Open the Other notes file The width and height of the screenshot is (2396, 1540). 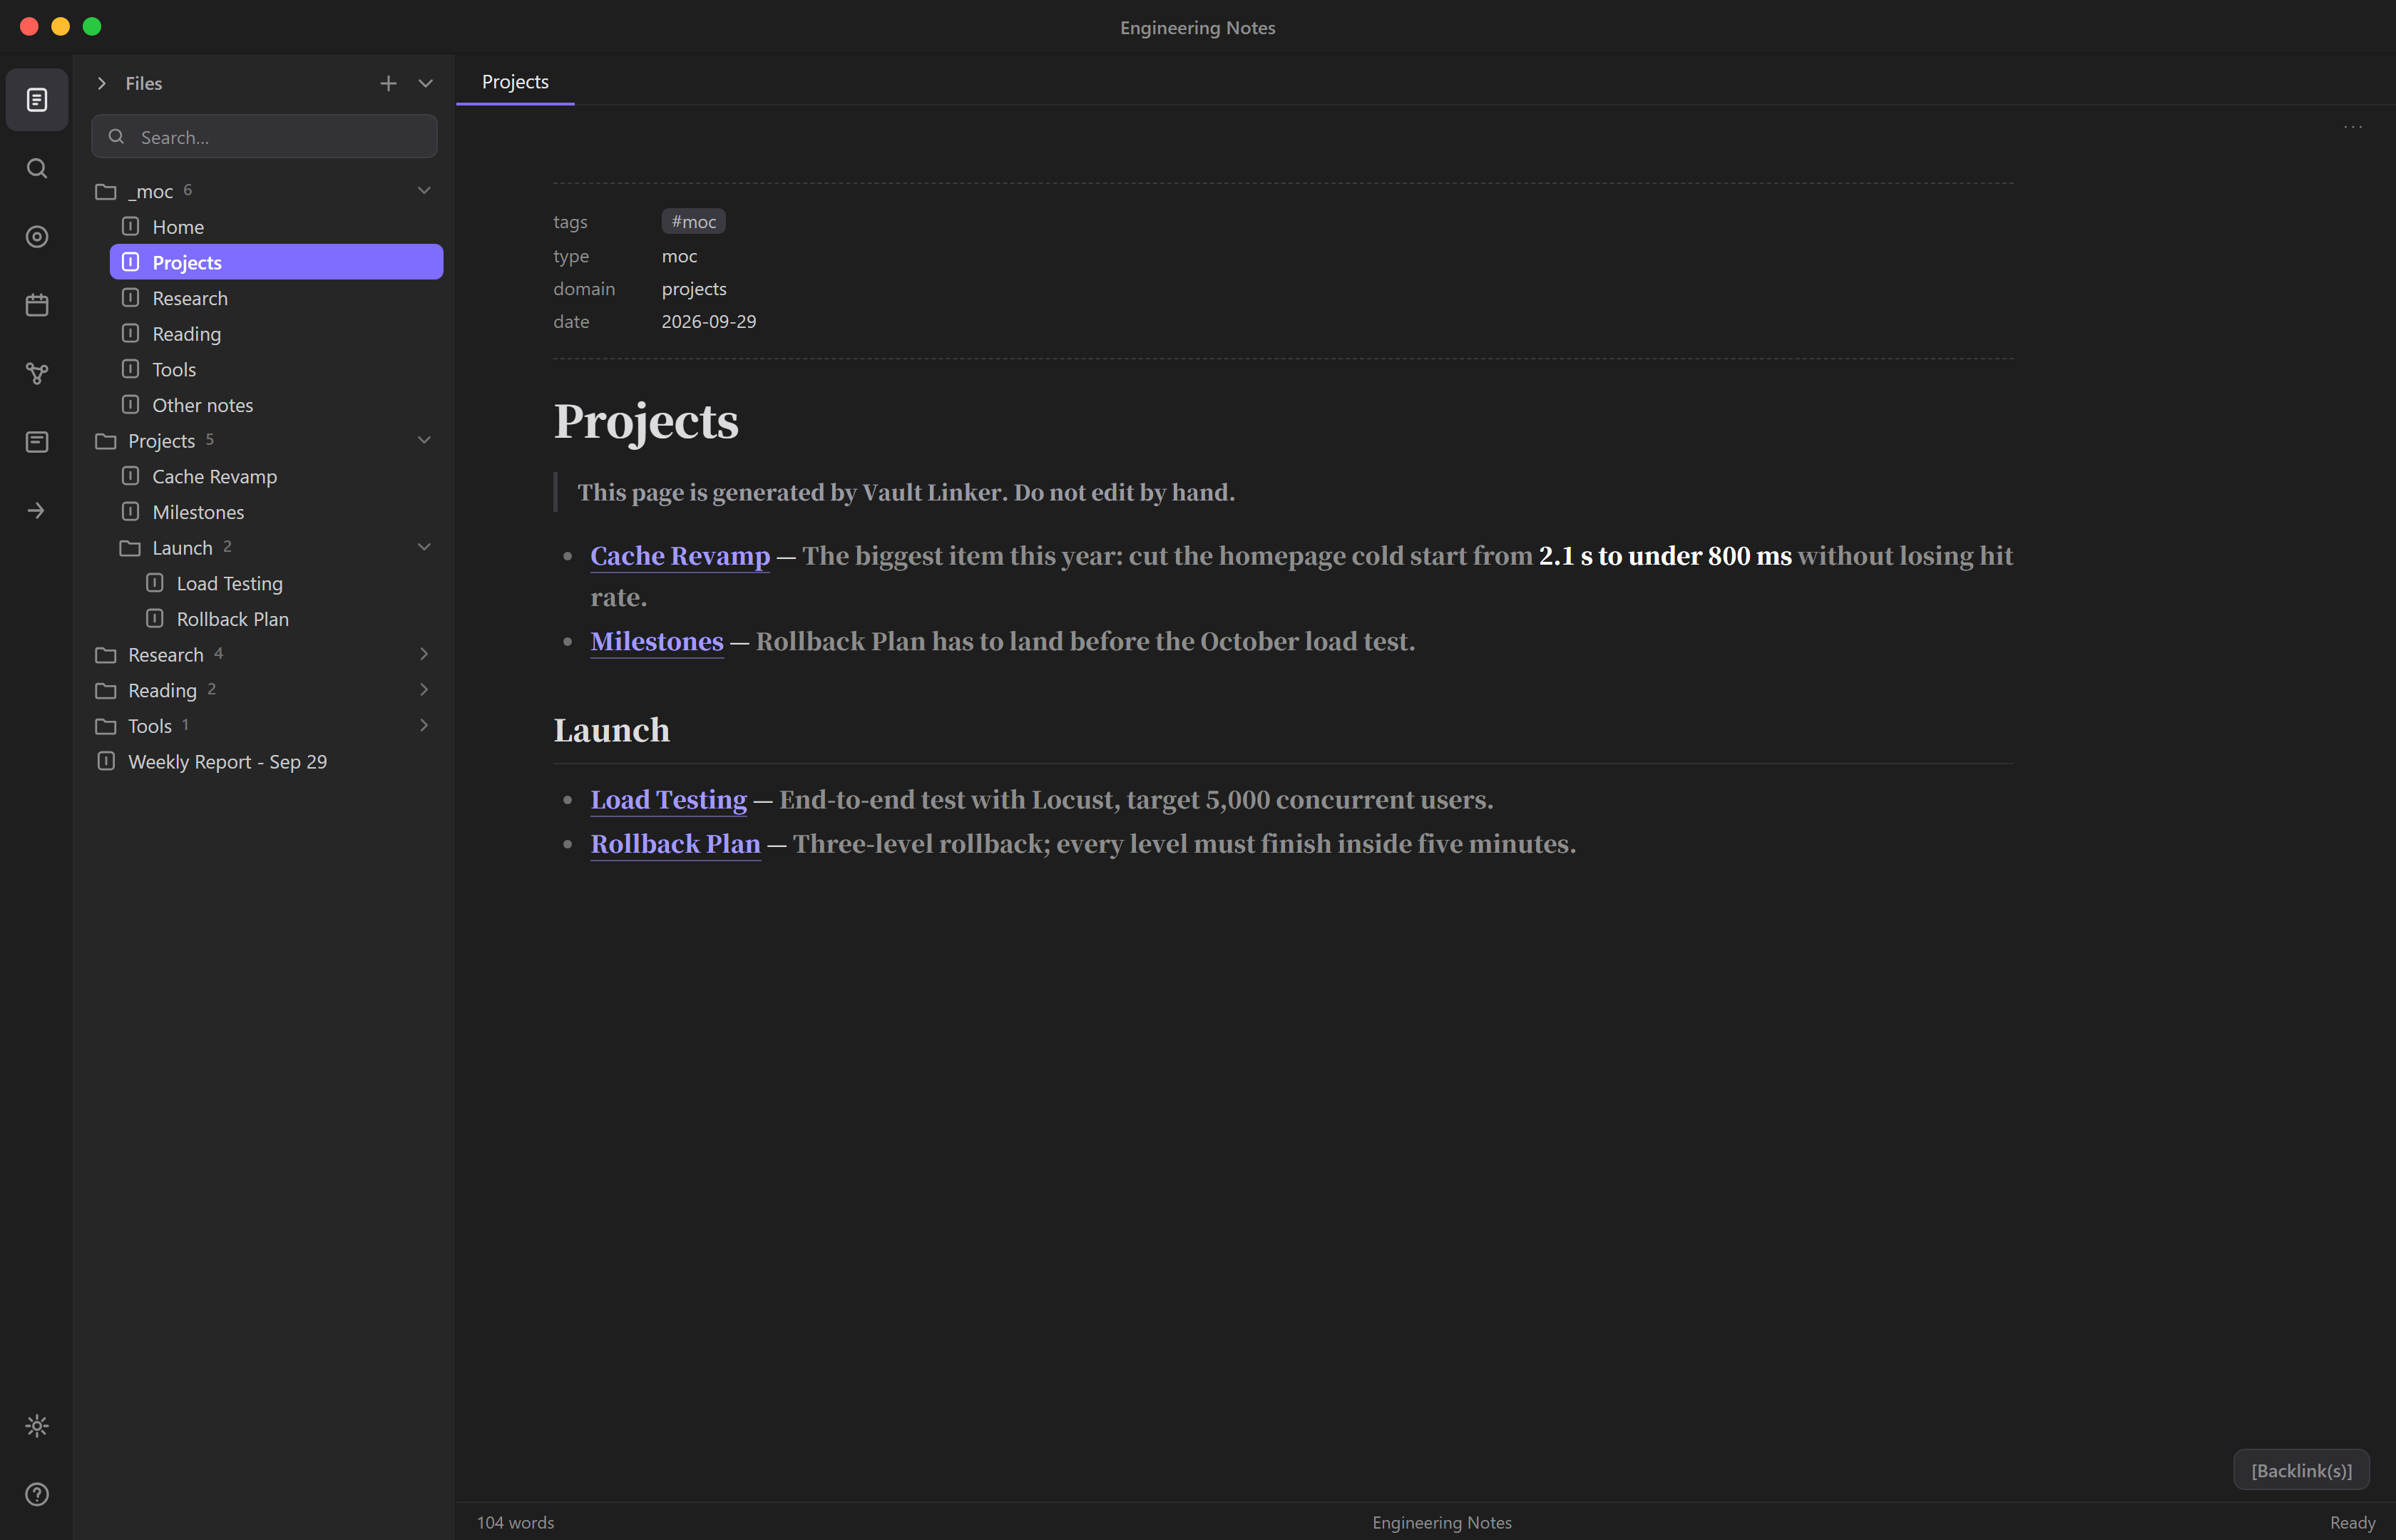click(x=276, y=405)
